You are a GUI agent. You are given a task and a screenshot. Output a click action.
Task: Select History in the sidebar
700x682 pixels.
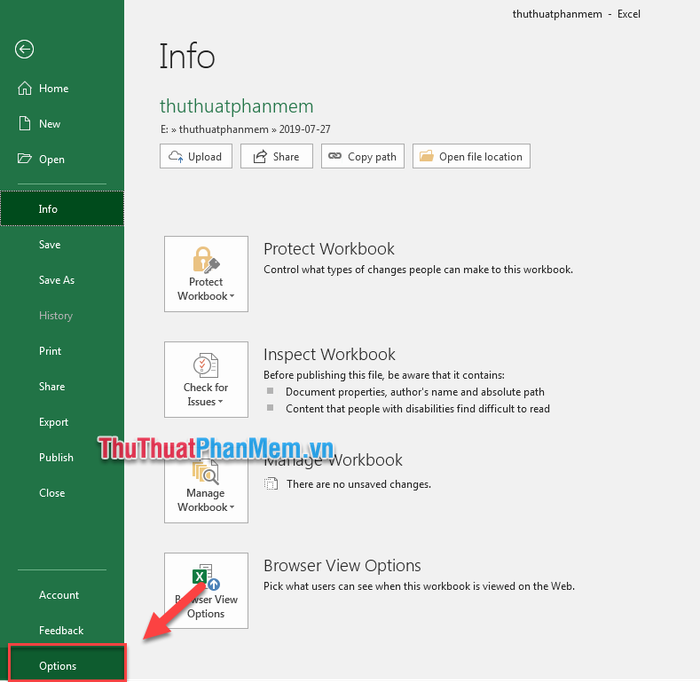click(62, 316)
